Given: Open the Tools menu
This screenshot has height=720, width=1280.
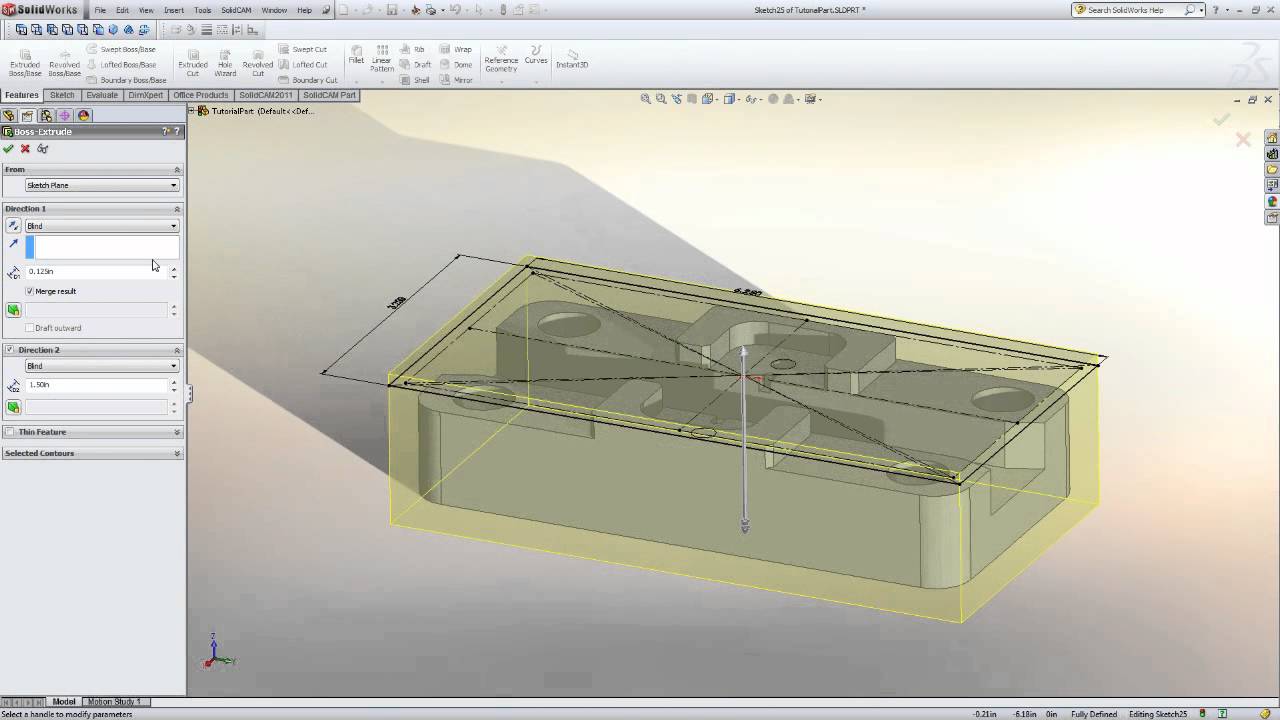Looking at the screenshot, I should 203,10.
